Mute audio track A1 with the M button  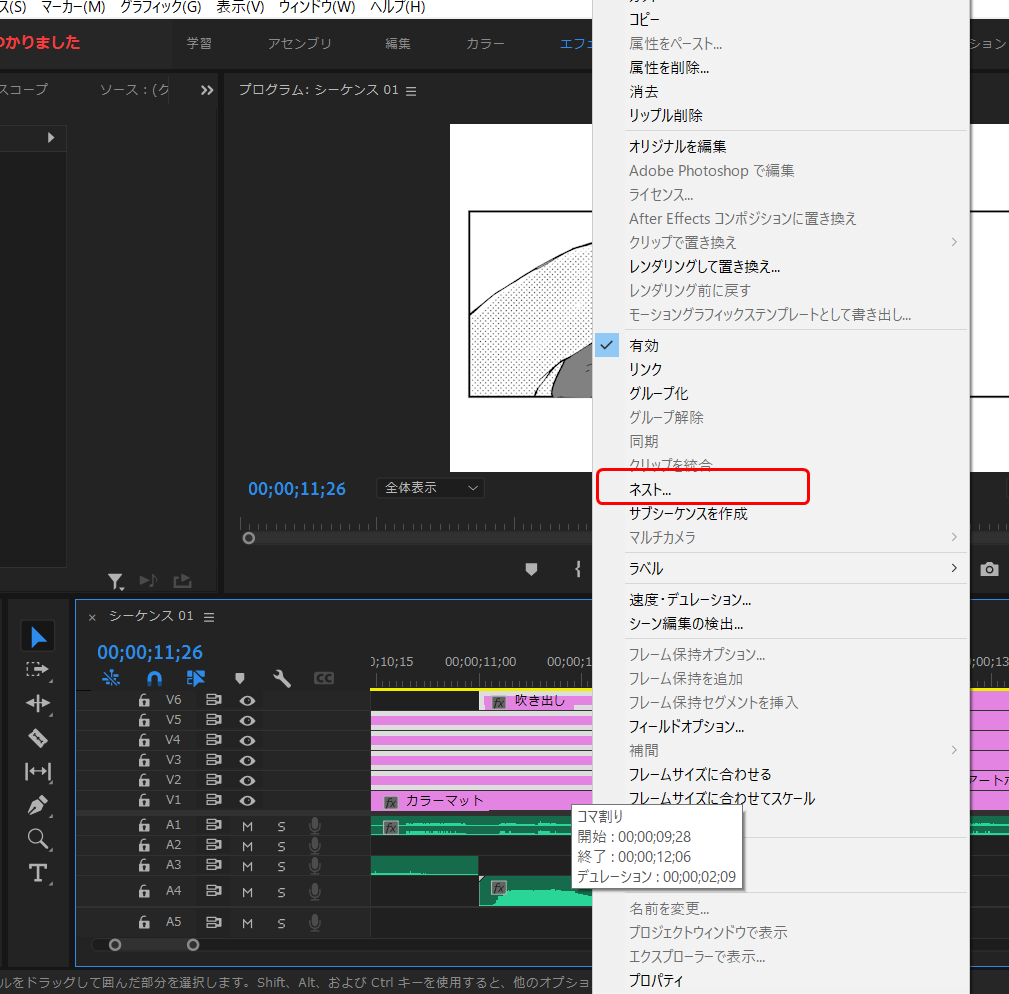click(x=246, y=826)
